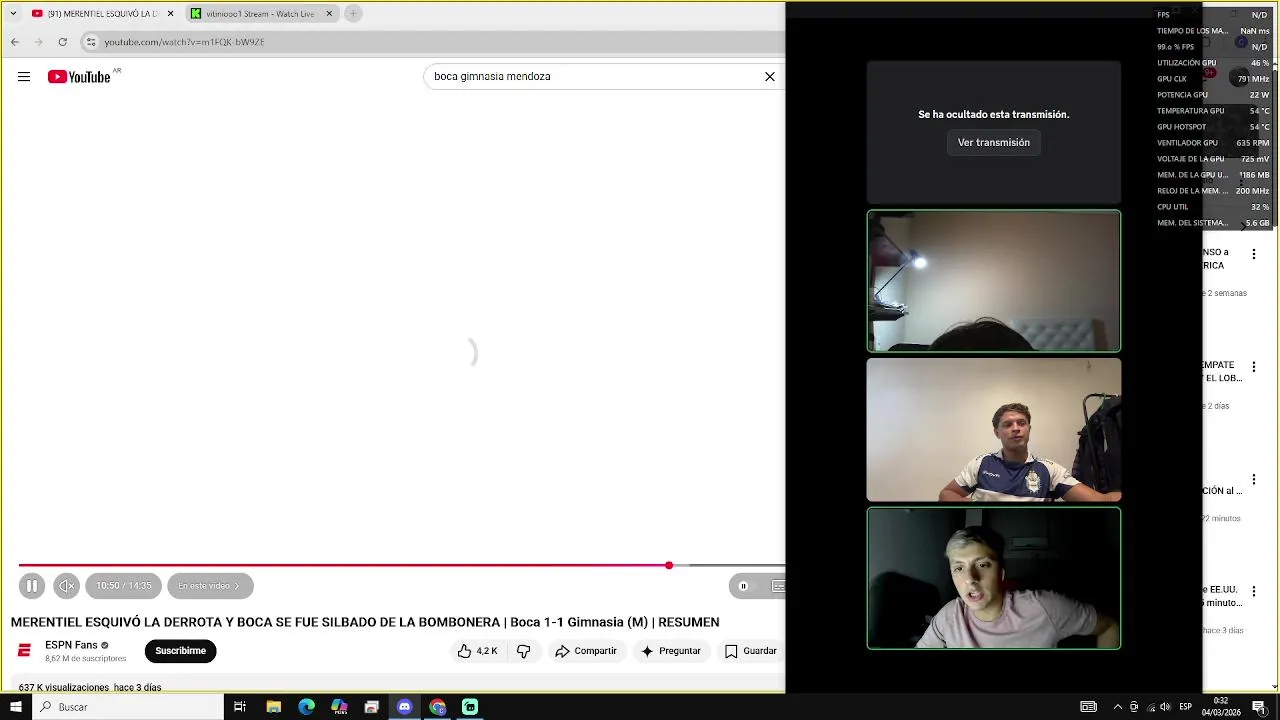Click the taskbar Buscar search box
Viewport: 1280px width, 720px height.
[127, 707]
